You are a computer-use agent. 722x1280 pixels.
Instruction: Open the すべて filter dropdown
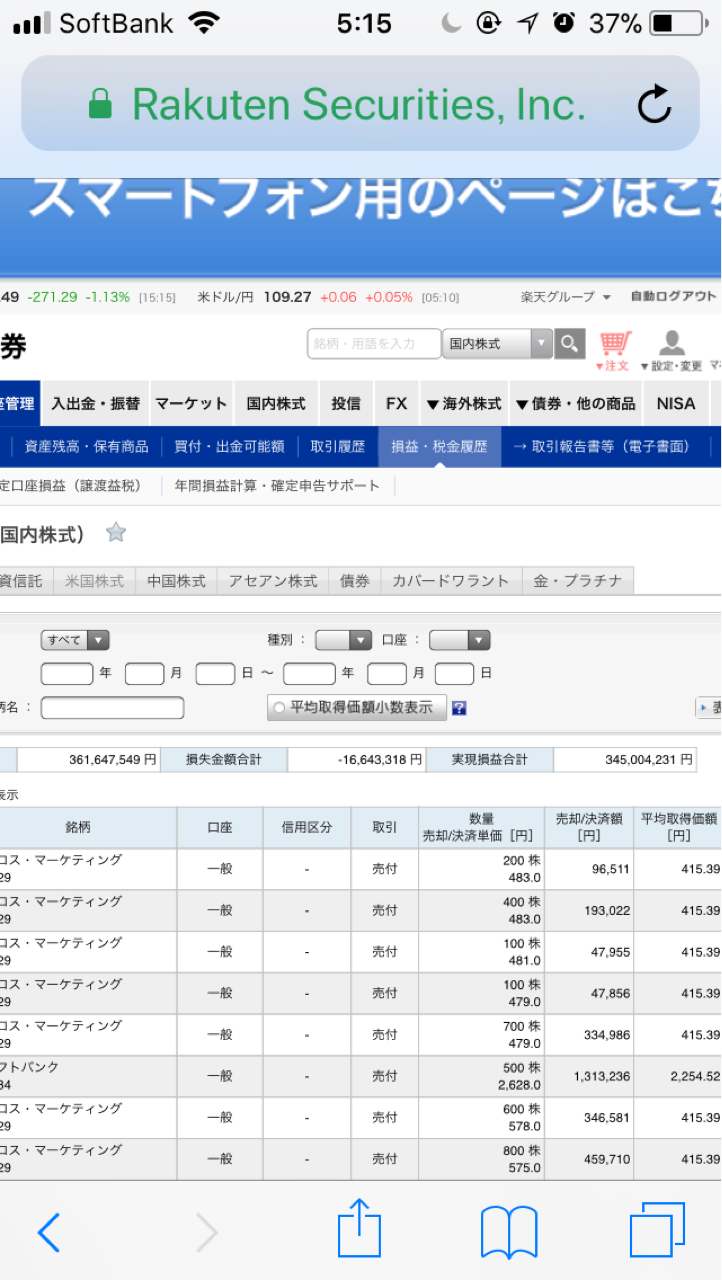coord(75,640)
